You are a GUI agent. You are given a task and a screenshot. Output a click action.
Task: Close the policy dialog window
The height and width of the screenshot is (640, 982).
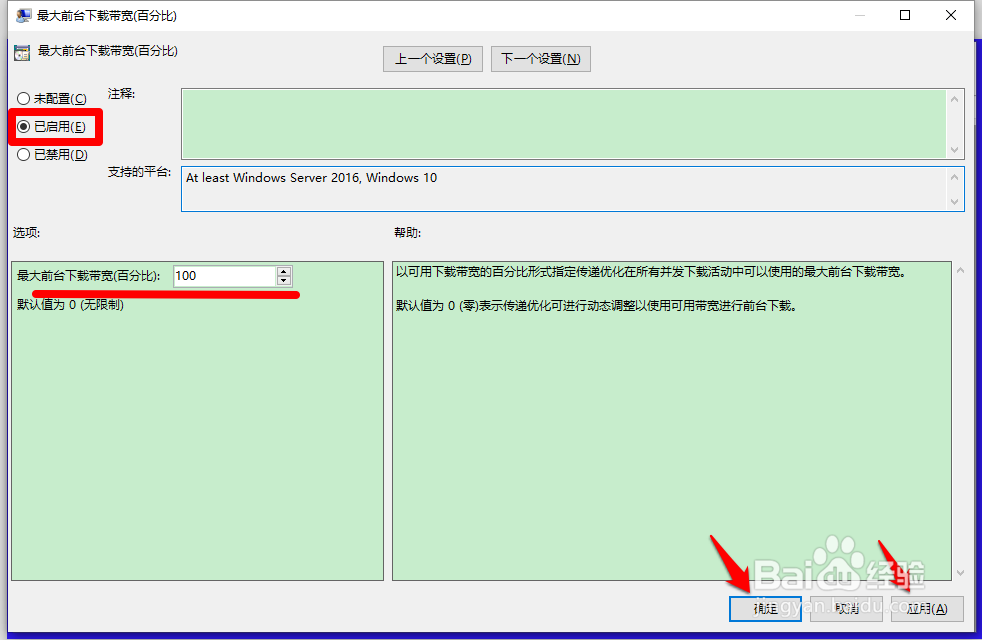coord(951,15)
